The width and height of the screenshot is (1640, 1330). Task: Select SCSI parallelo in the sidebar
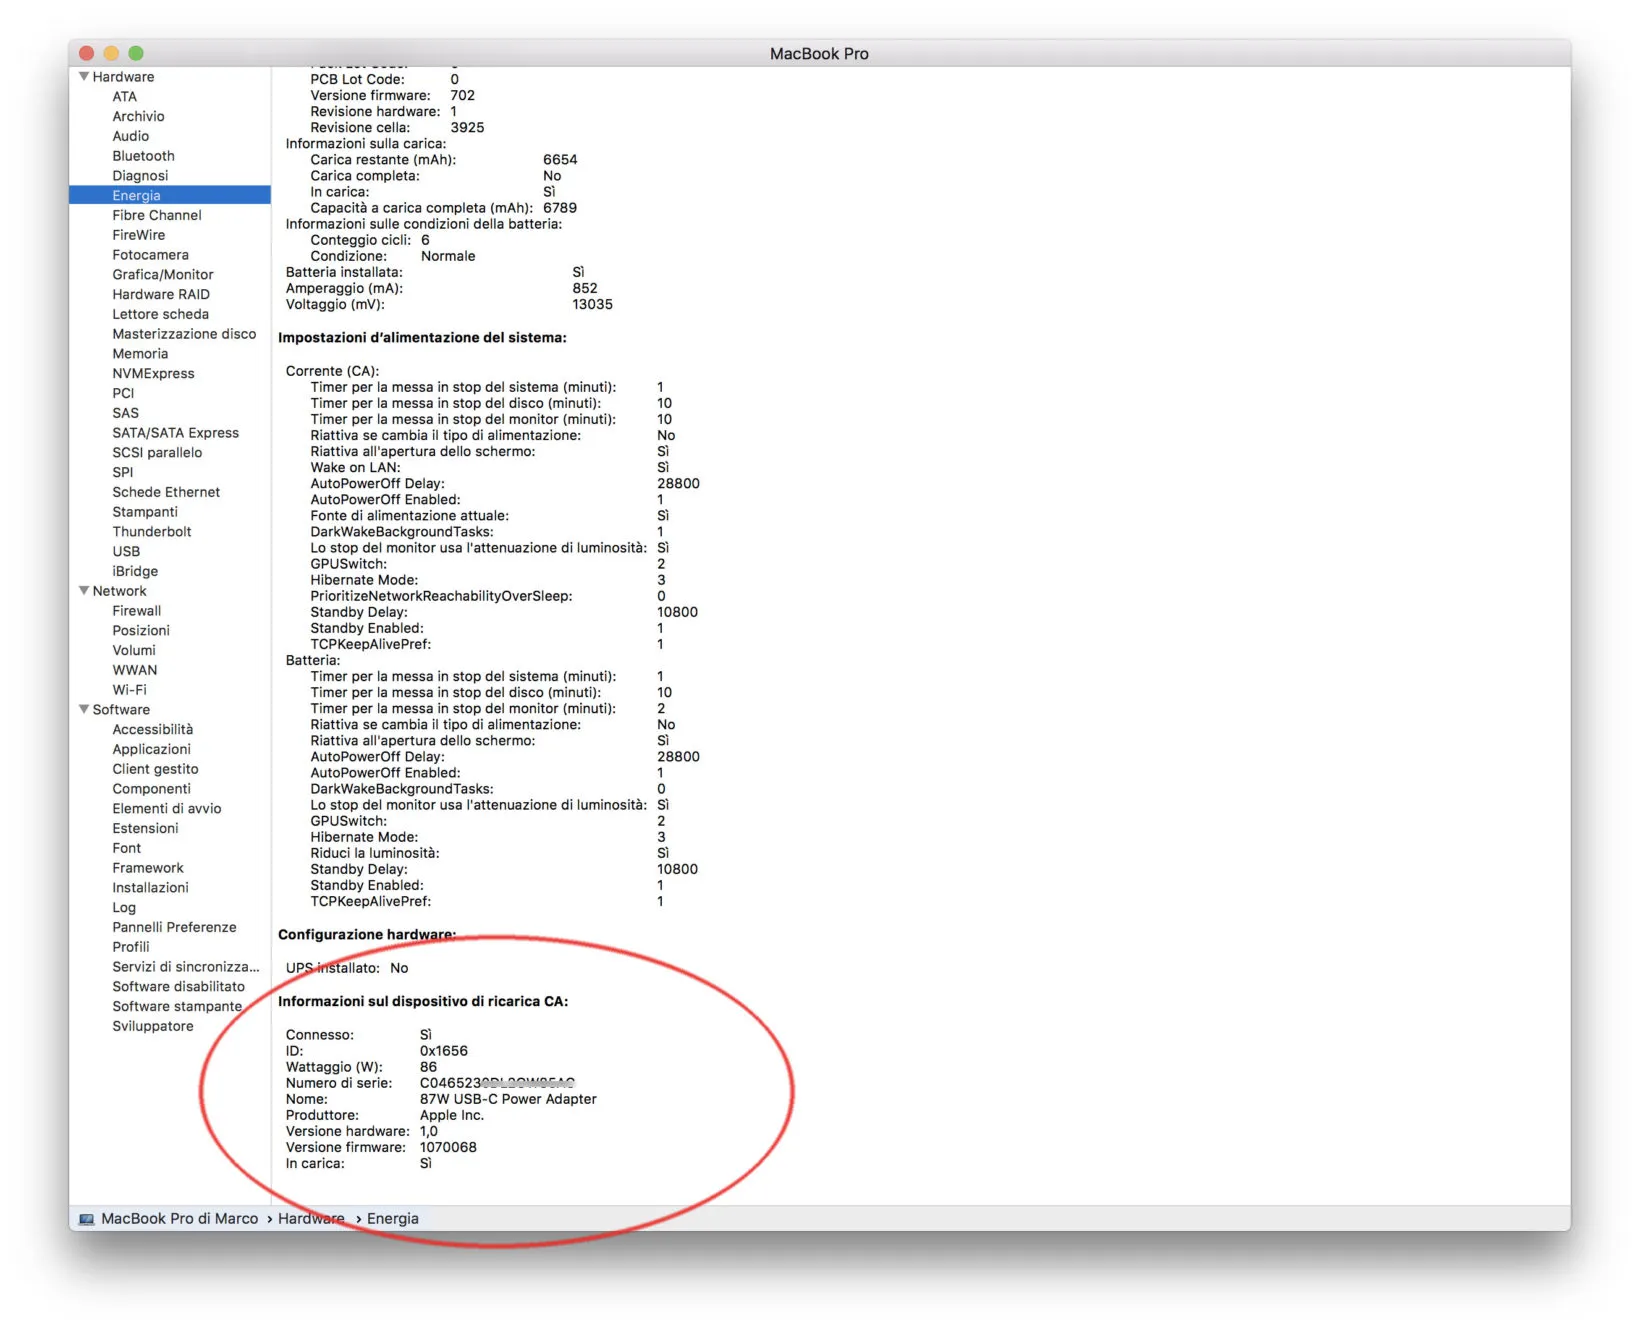pos(157,453)
